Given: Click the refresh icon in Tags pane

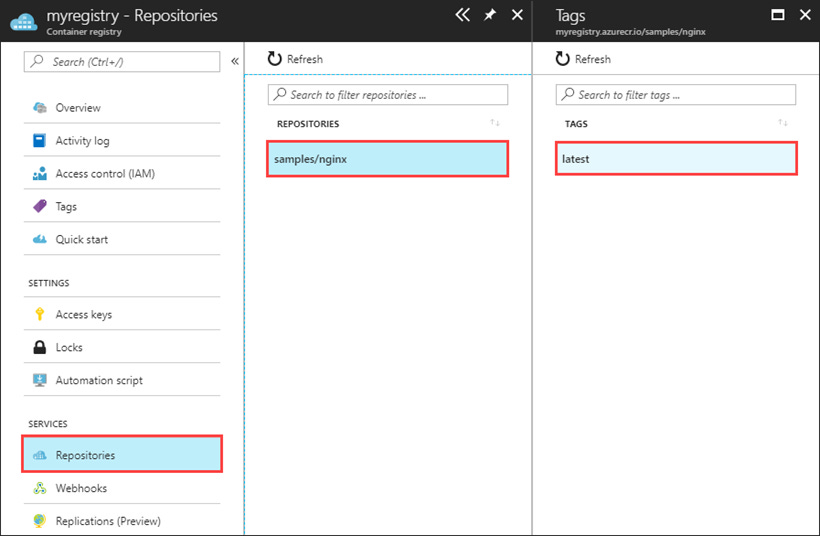Looking at the screenshot, I should coord(562,59).
